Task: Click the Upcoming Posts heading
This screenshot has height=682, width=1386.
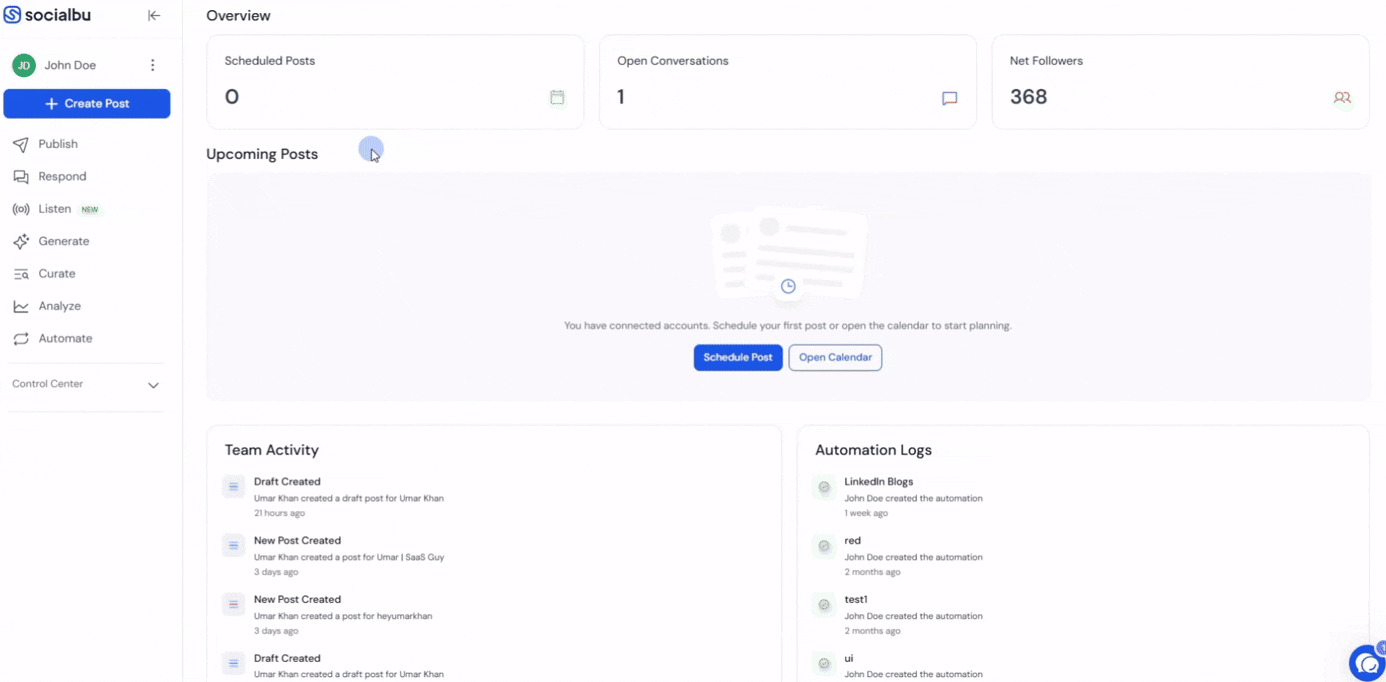Action: coord(262,154)
